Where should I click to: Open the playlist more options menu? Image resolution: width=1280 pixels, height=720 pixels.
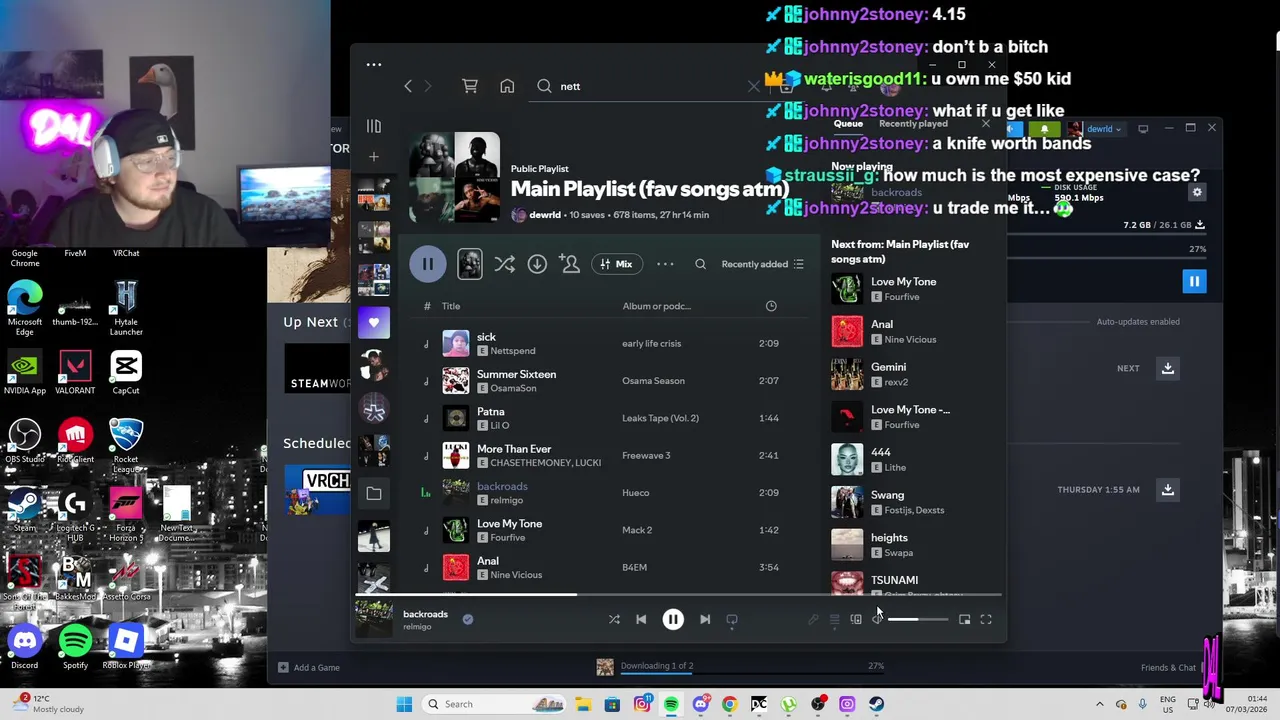tap(665, 264)
